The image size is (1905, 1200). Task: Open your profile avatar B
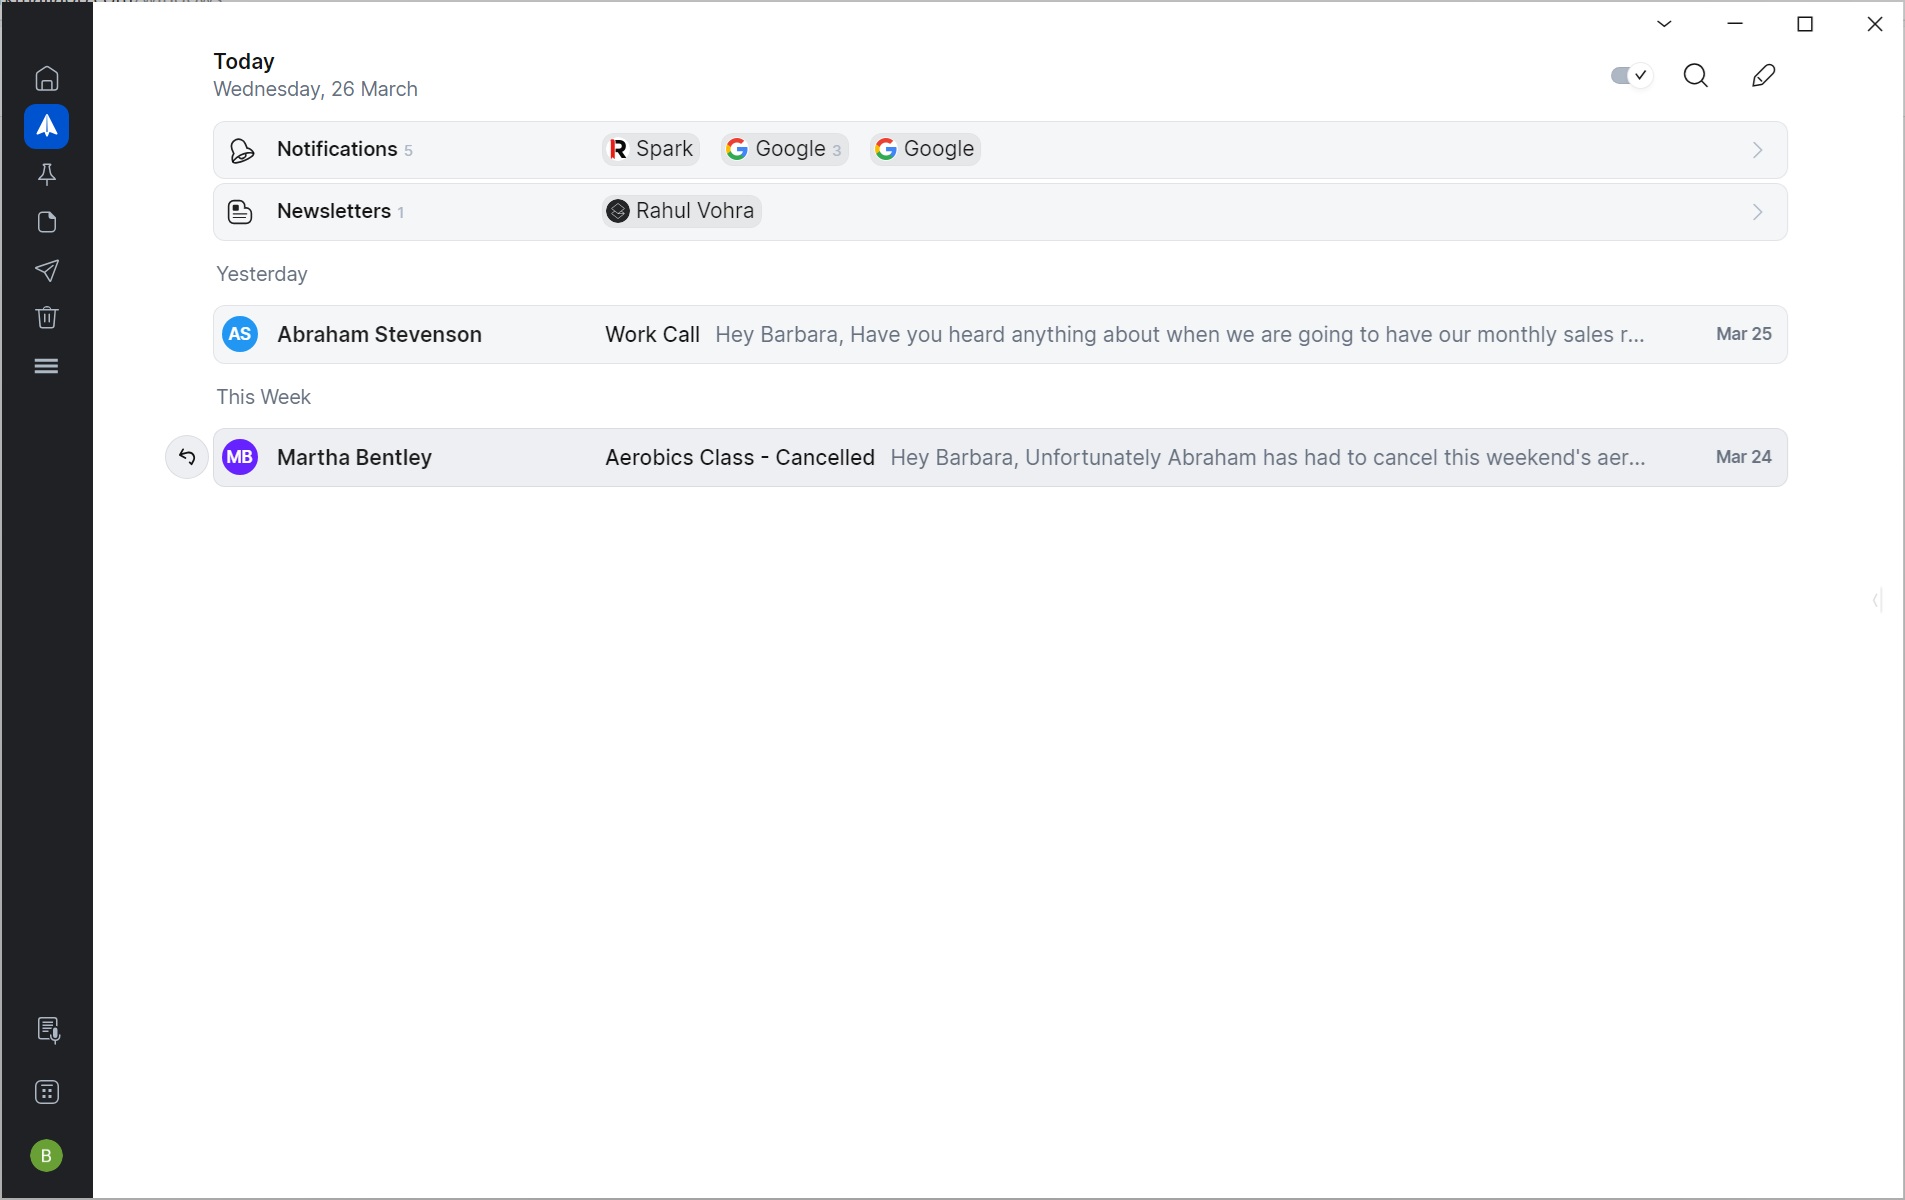pos(46,1156)
